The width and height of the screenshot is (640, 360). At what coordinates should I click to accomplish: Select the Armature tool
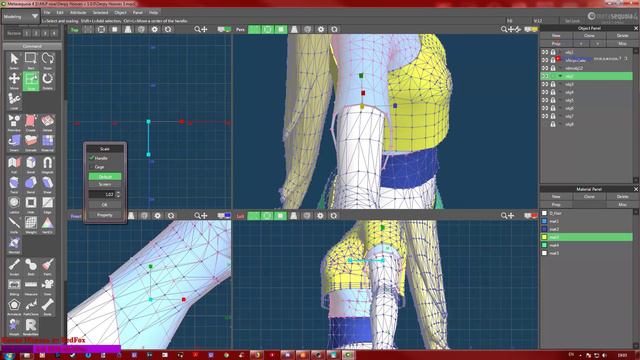(14, 307)
